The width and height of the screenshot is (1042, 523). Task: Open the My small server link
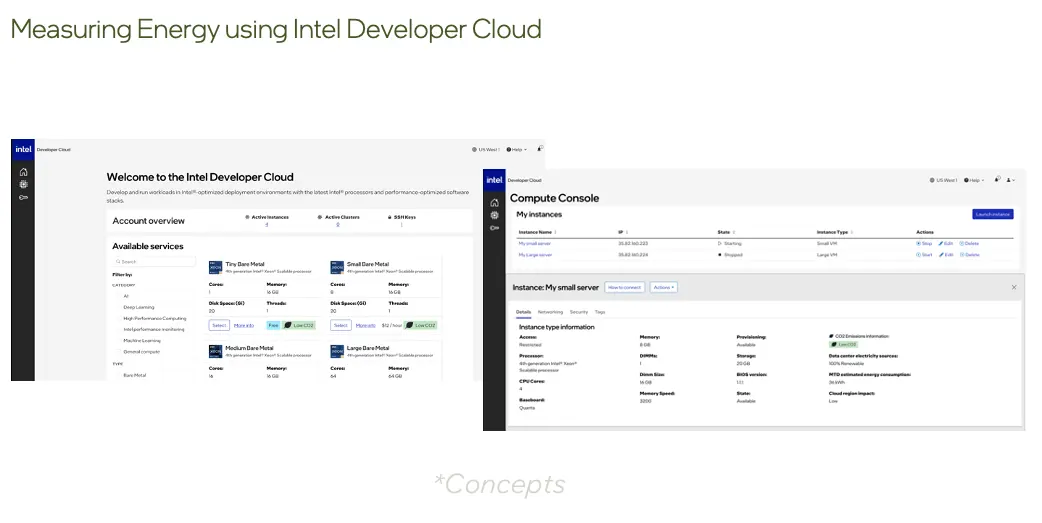coord(535,244)
